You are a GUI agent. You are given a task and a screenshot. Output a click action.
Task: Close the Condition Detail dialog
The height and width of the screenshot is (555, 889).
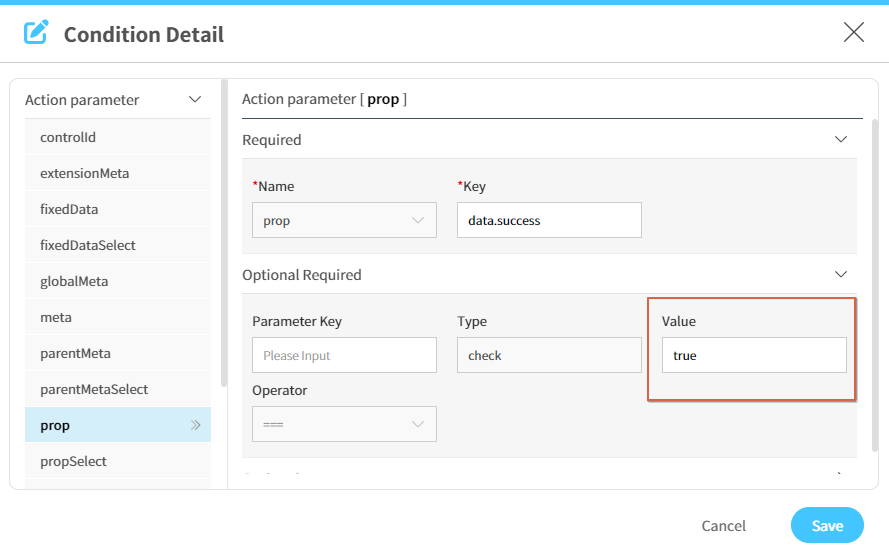pyautogui.click(x=853, y=32)
